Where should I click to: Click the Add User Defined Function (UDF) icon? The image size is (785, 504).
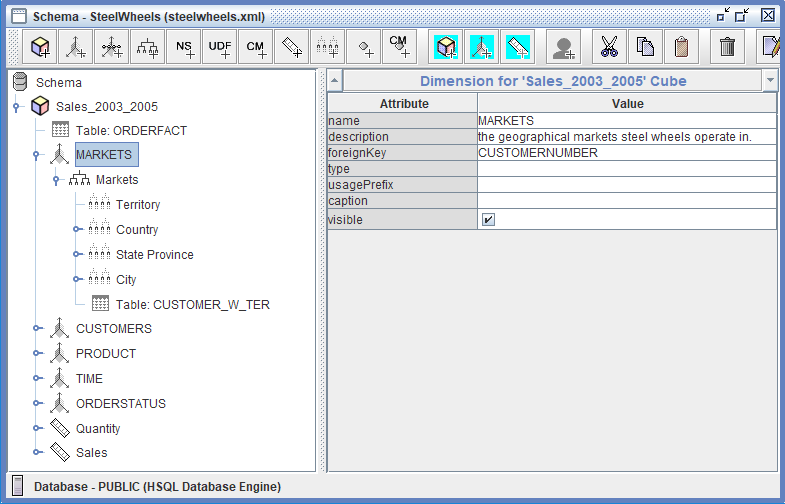click(x=220, y=47)
